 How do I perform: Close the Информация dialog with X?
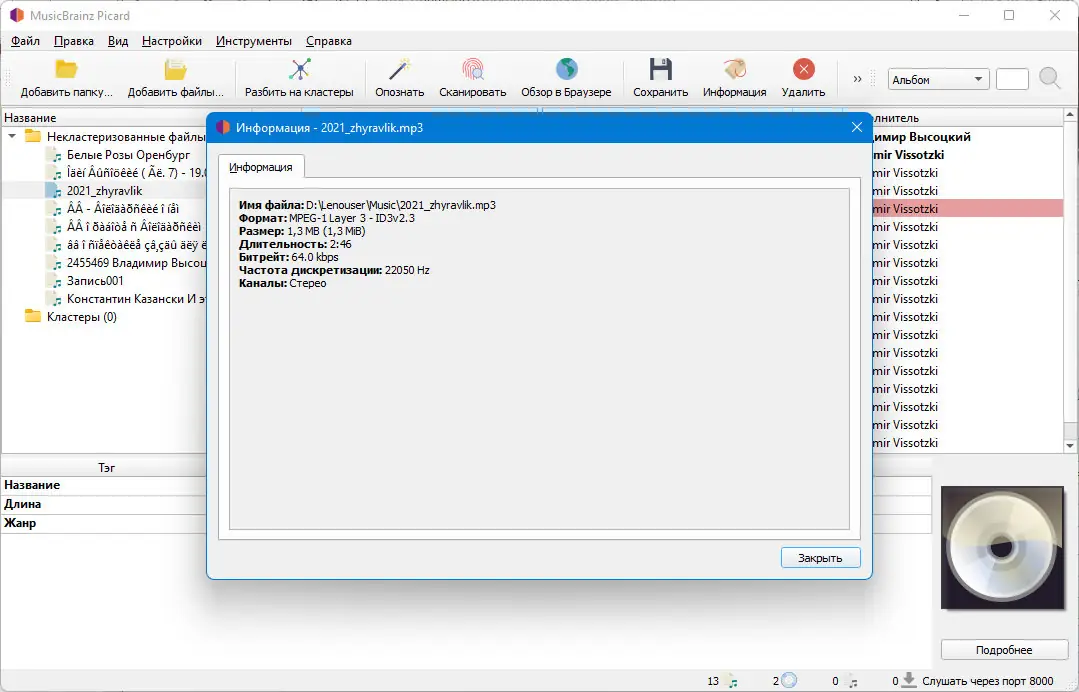[857, 127]
